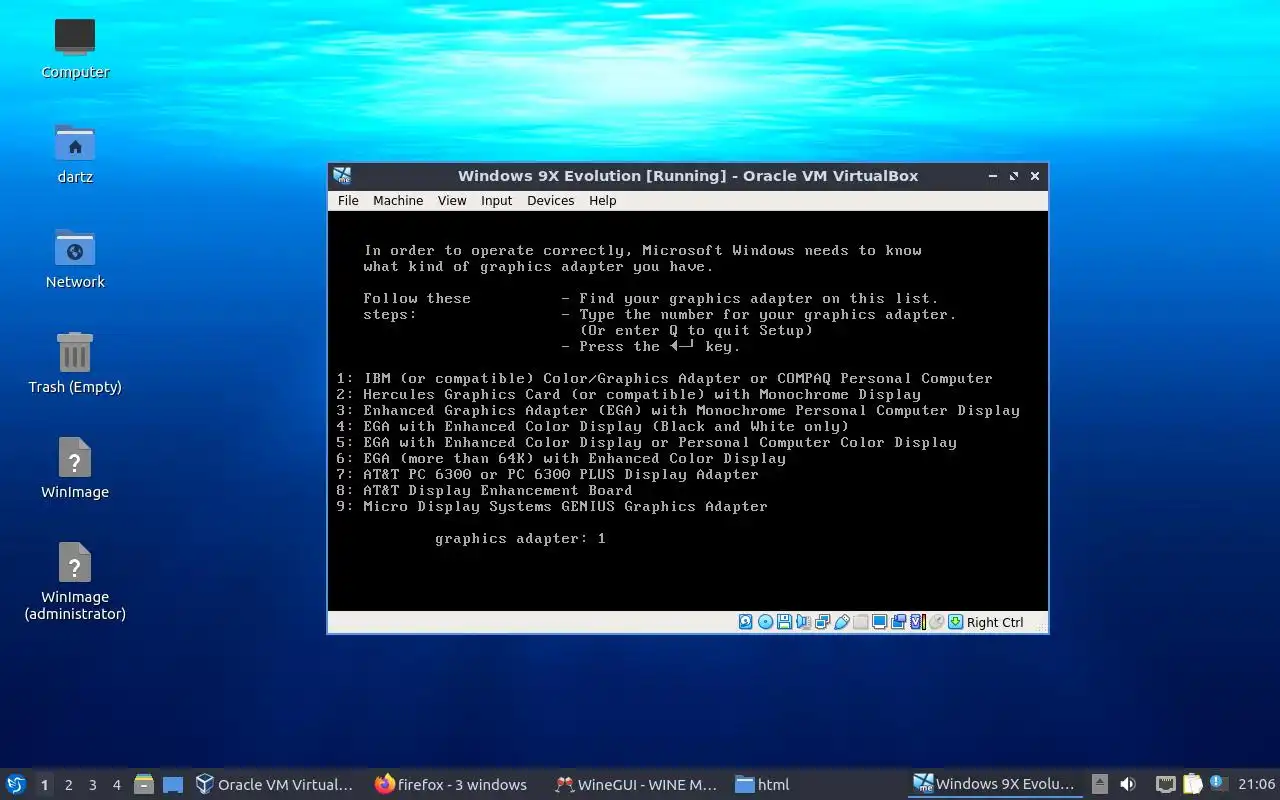Image resolution: width=1280 pixels, height=800 pixels.
Task: Open the Lubuntu start menu
Action: point(16,784)
